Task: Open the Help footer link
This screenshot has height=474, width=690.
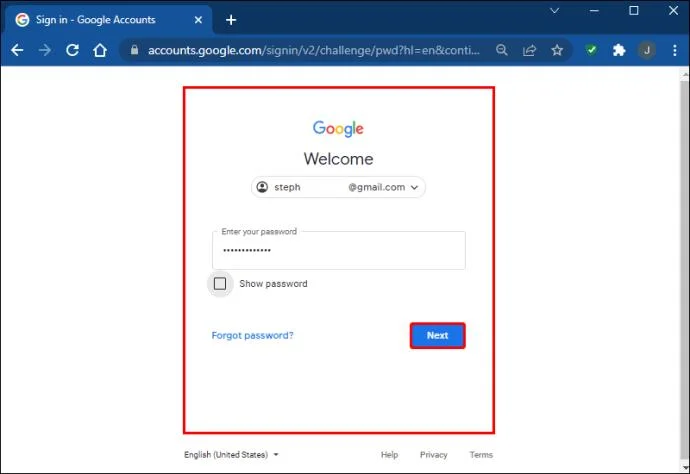Action: point(389,455)
